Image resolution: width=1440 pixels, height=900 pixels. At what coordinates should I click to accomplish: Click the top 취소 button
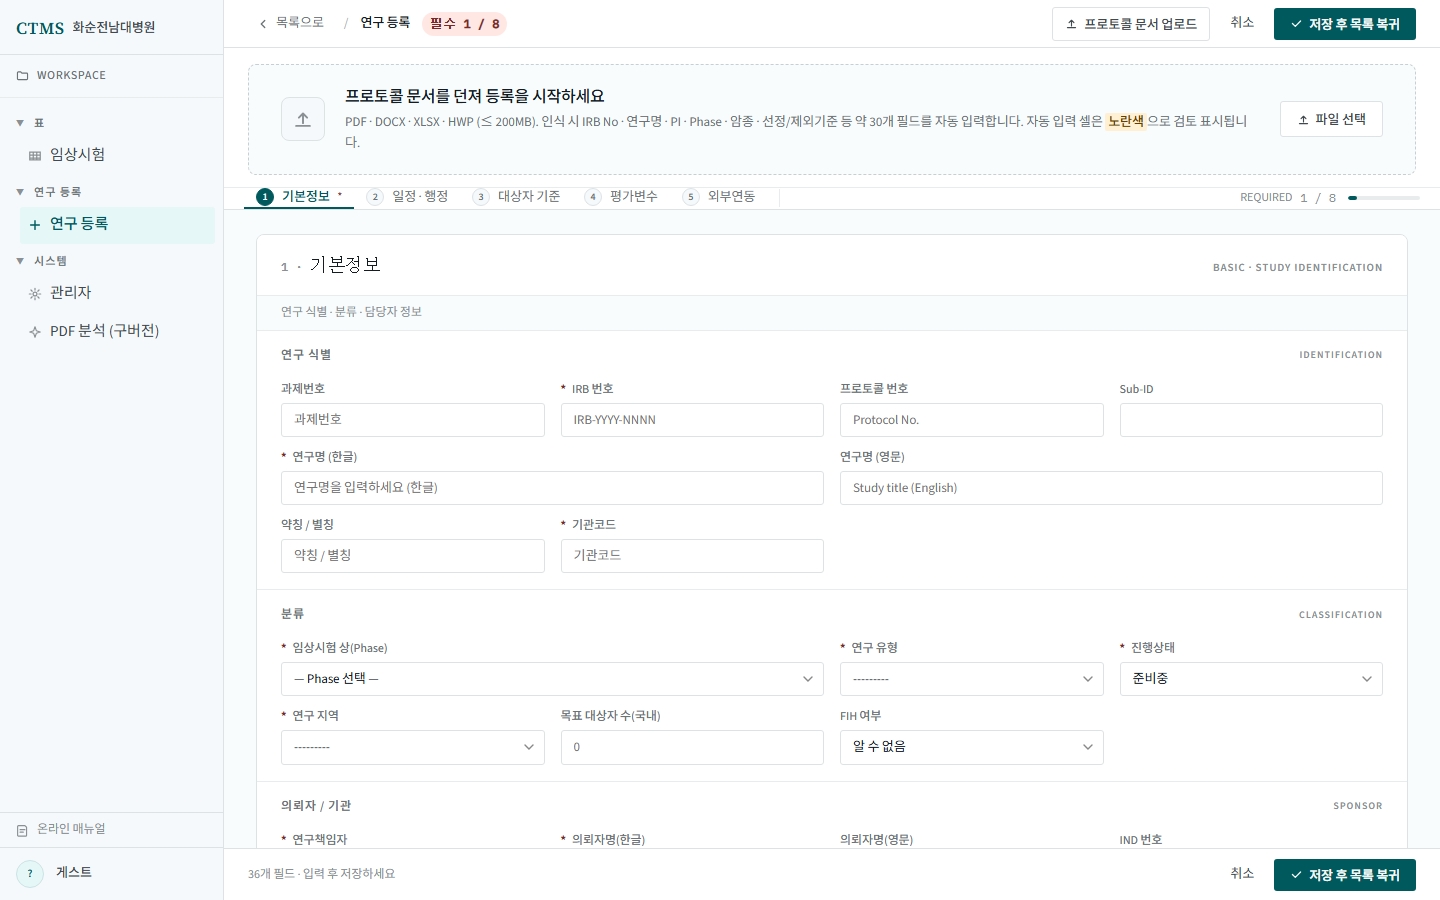coord(1242,23)
